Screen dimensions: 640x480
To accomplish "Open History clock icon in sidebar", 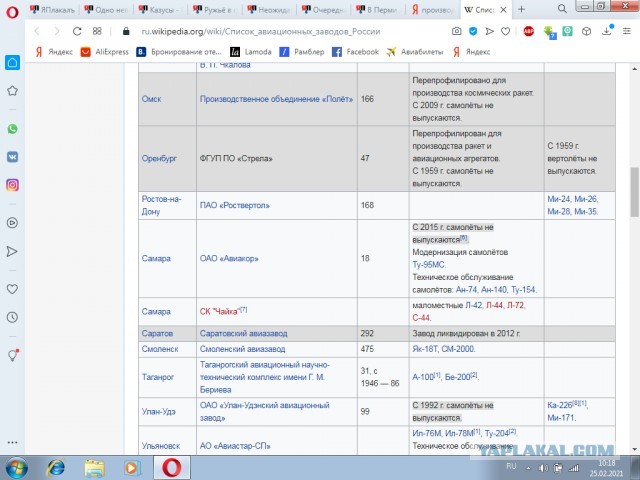I will click(12, 317).
